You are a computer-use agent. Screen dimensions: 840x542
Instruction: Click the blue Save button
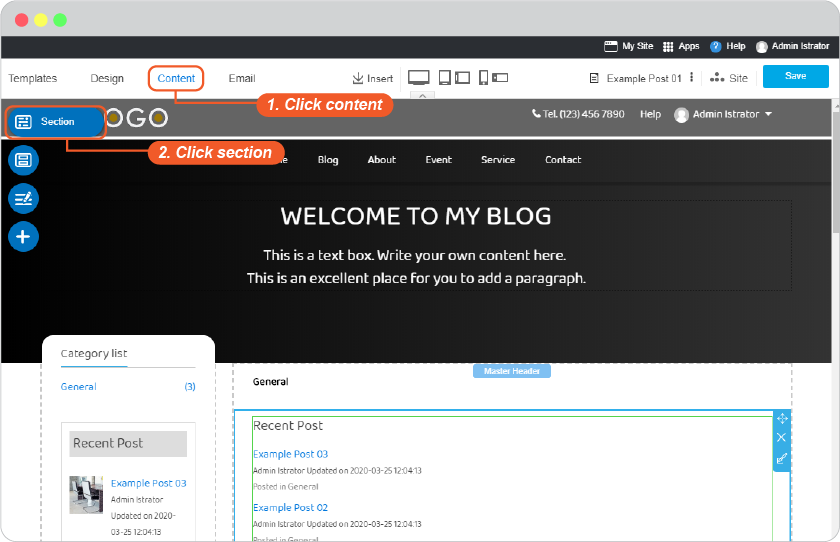coord(796,76)
